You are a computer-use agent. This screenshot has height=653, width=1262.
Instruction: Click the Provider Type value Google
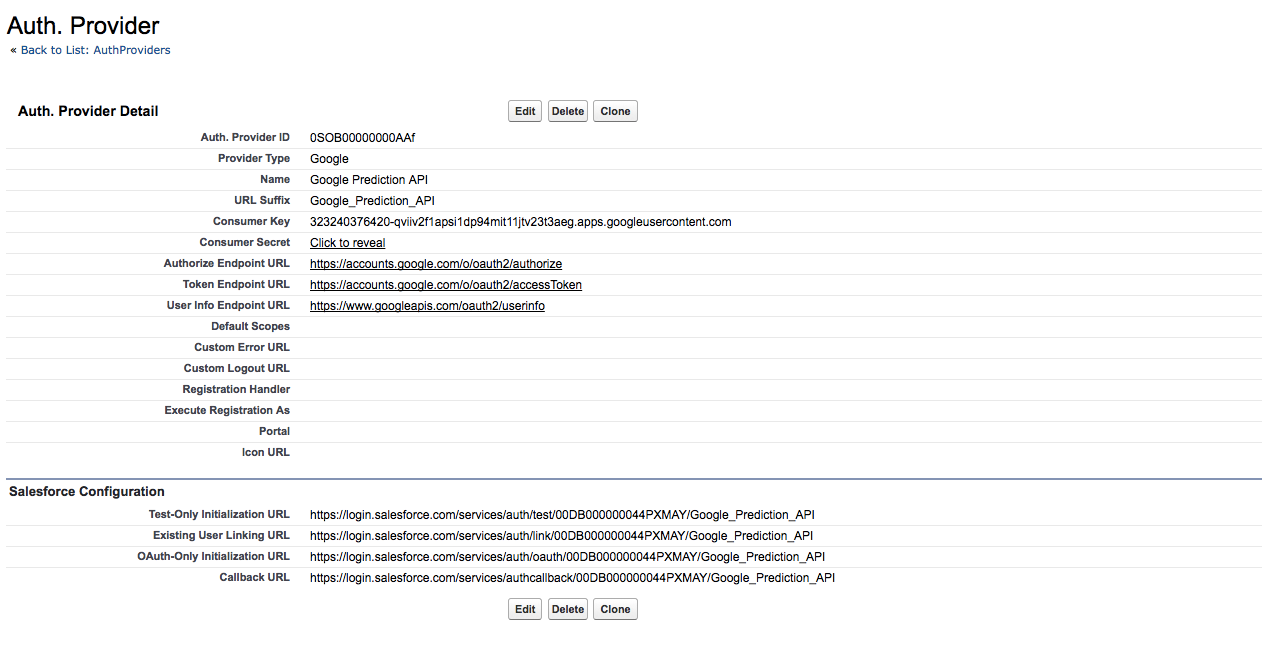[329, 159]
